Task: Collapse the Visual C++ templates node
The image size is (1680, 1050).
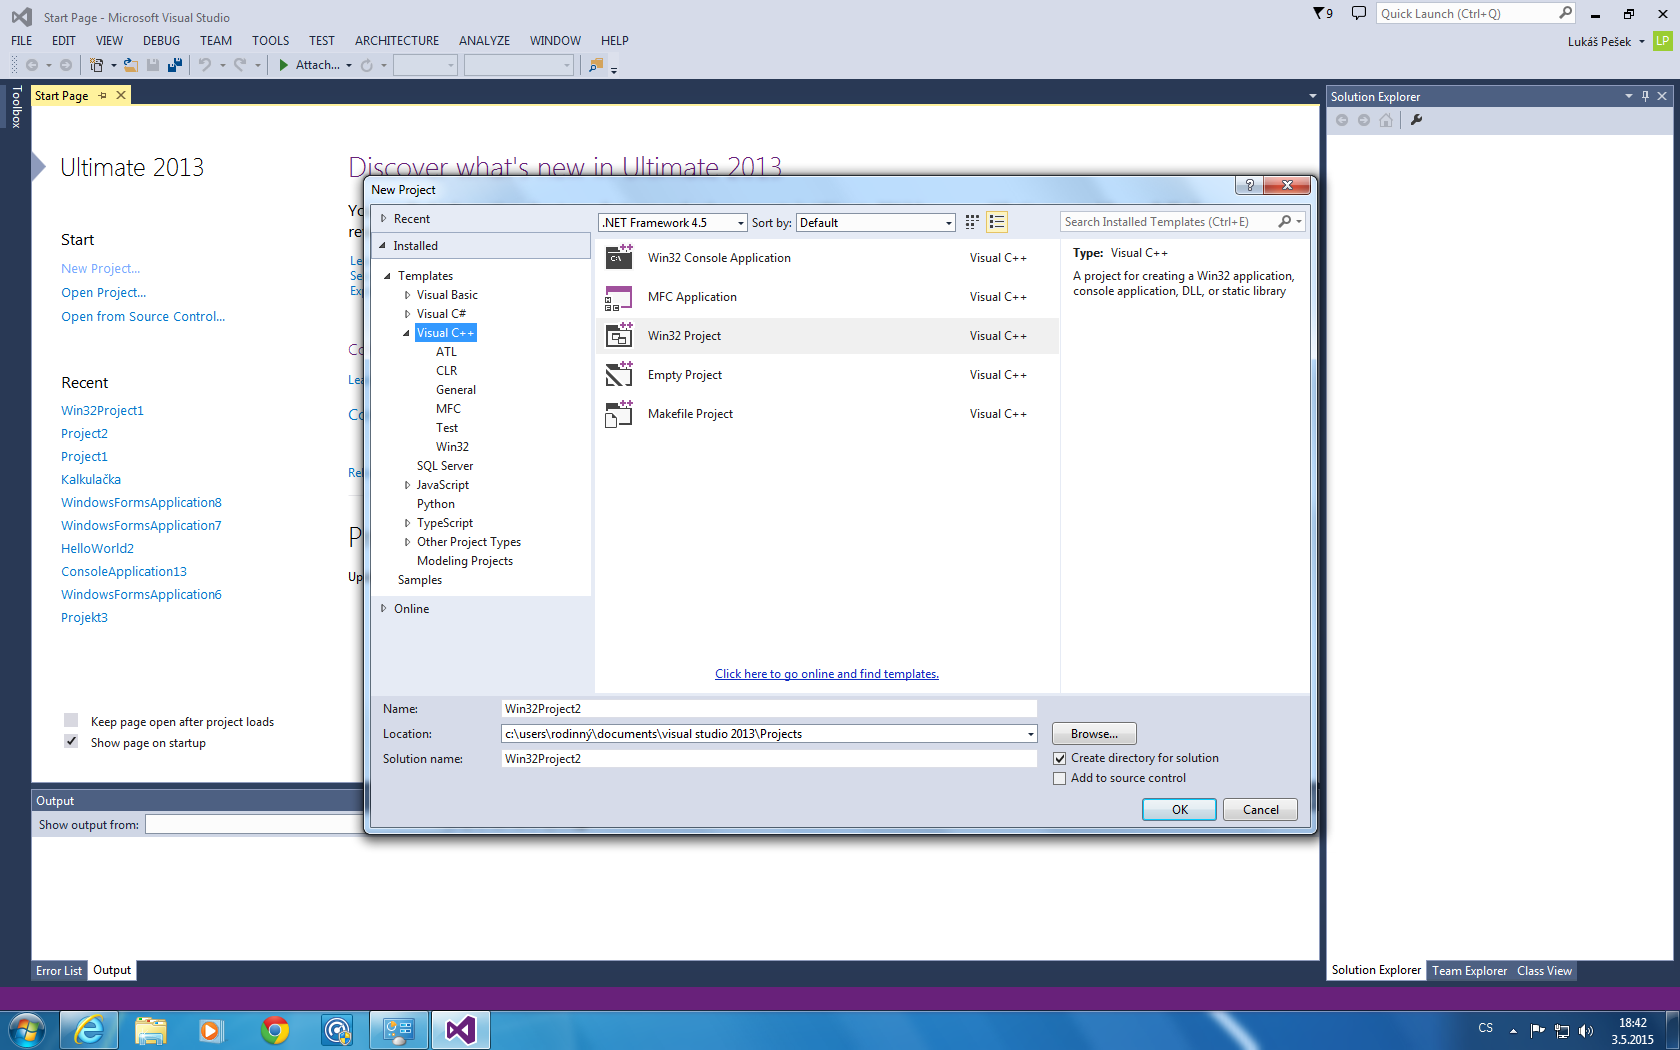Action: [406, 333]
